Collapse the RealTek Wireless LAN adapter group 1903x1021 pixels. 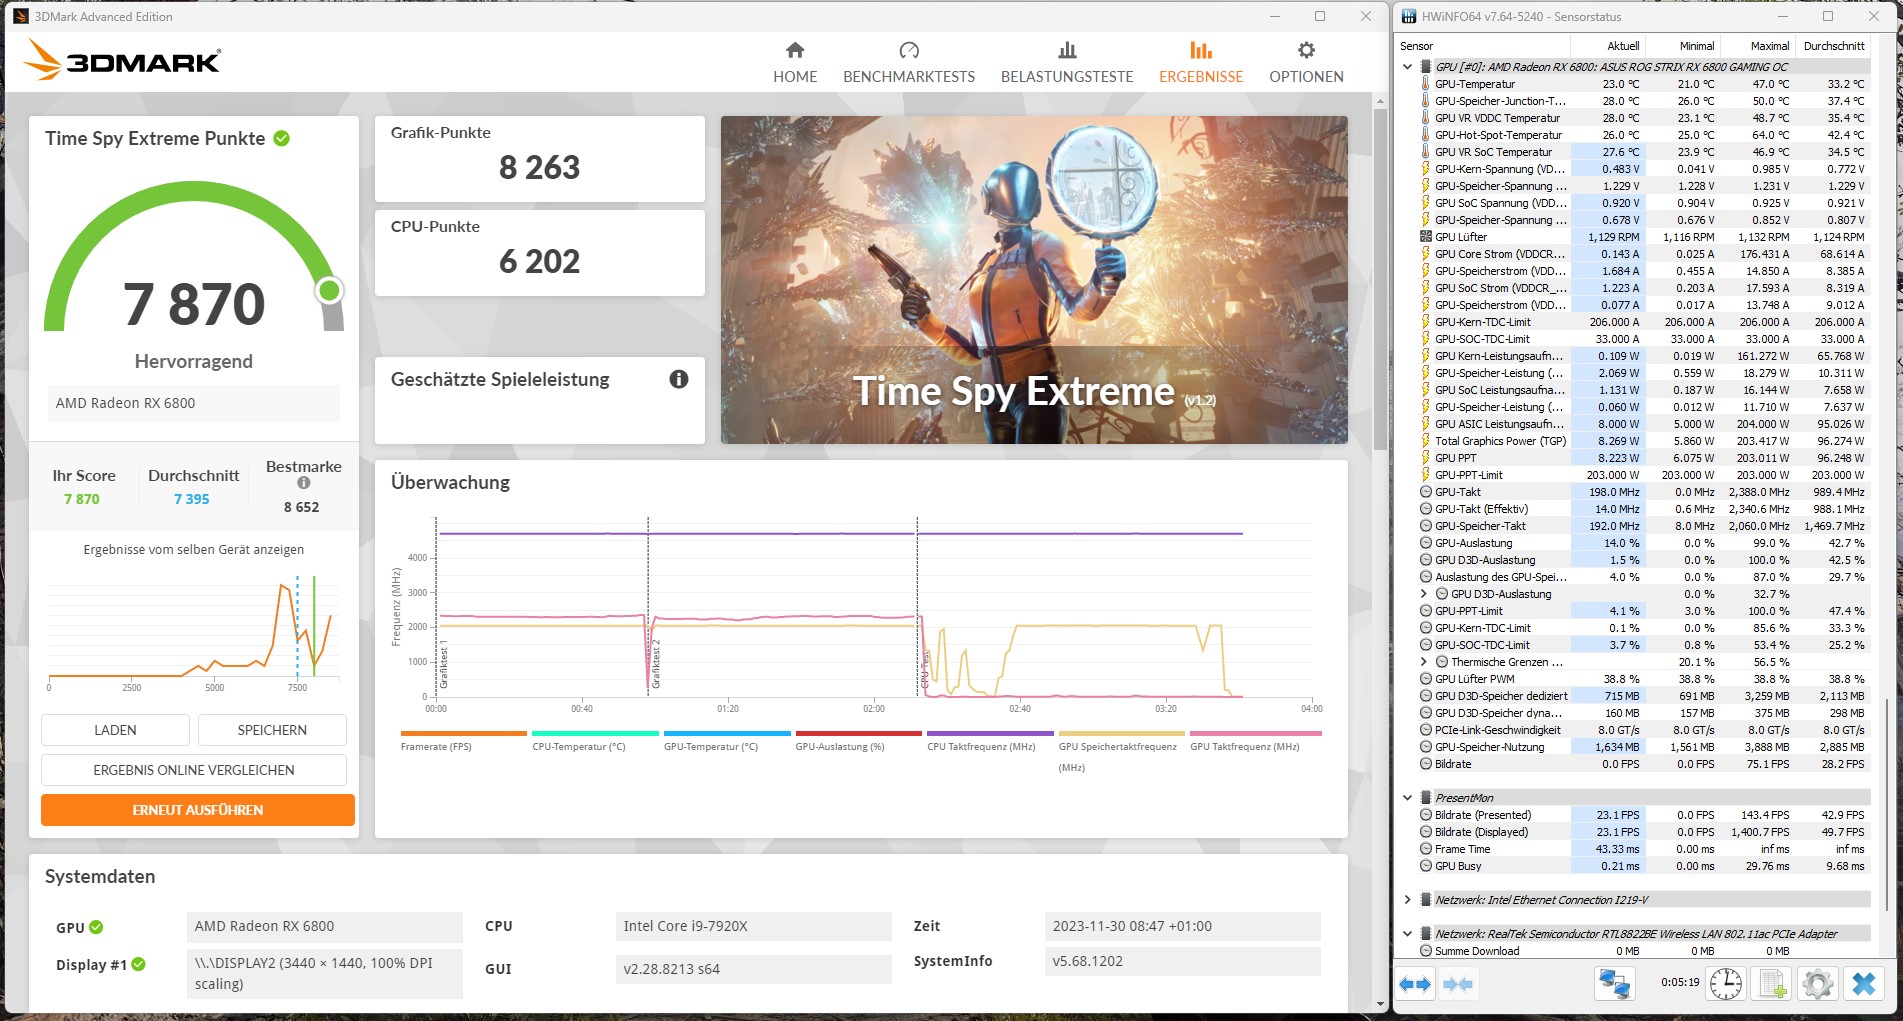(x=1408, y=934)
